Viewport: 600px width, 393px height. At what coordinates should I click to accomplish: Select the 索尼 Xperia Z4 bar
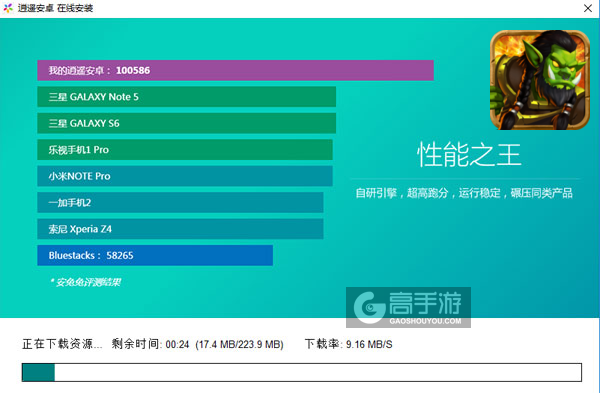[180, 229]
